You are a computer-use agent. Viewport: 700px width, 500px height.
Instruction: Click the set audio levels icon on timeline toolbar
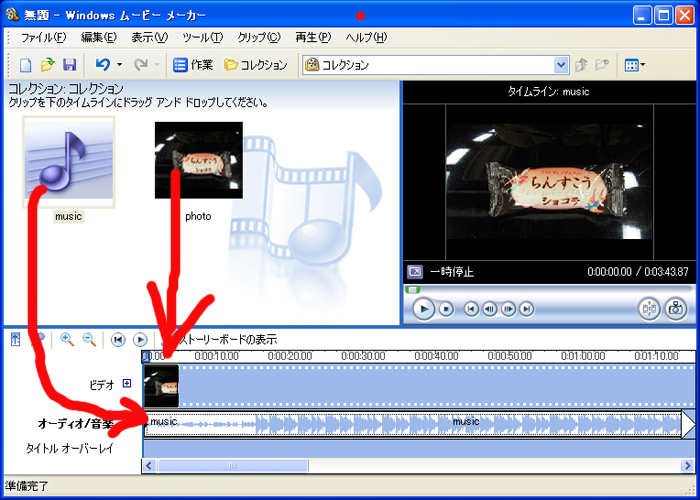(16, 340)
